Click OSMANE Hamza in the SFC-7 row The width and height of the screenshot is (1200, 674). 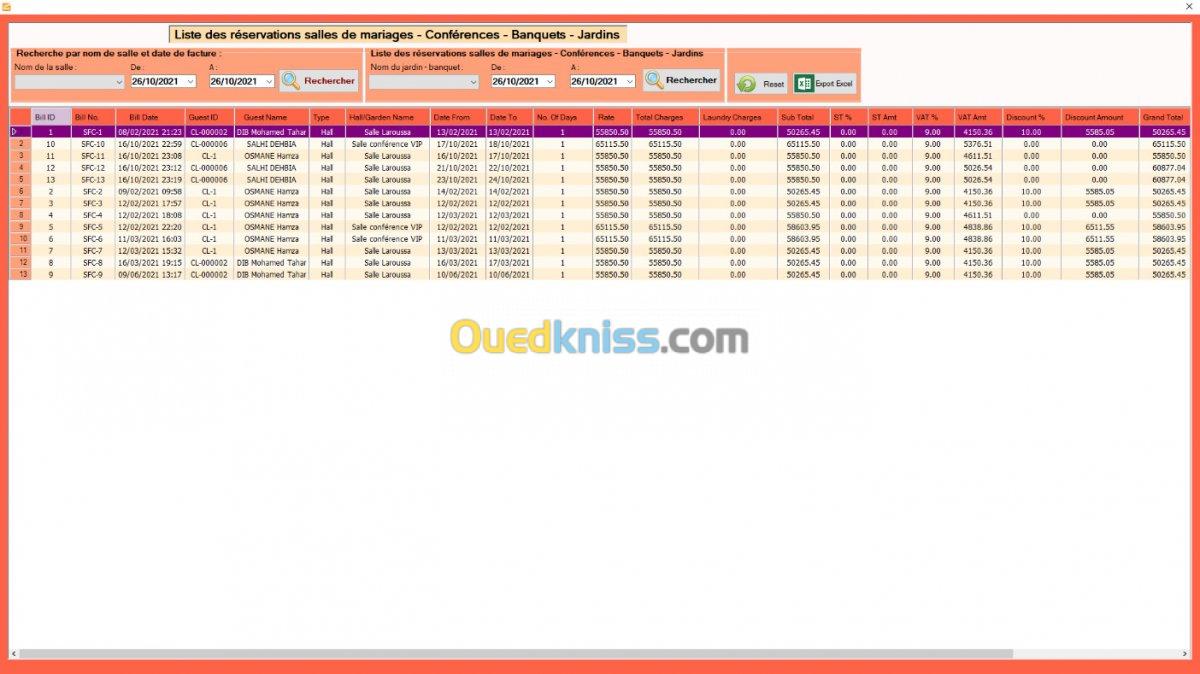[x=272, y=250]
